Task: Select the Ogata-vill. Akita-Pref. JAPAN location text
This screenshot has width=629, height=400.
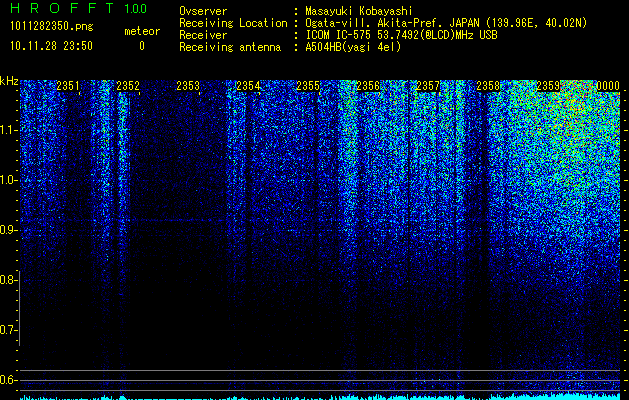Action: 446,23
